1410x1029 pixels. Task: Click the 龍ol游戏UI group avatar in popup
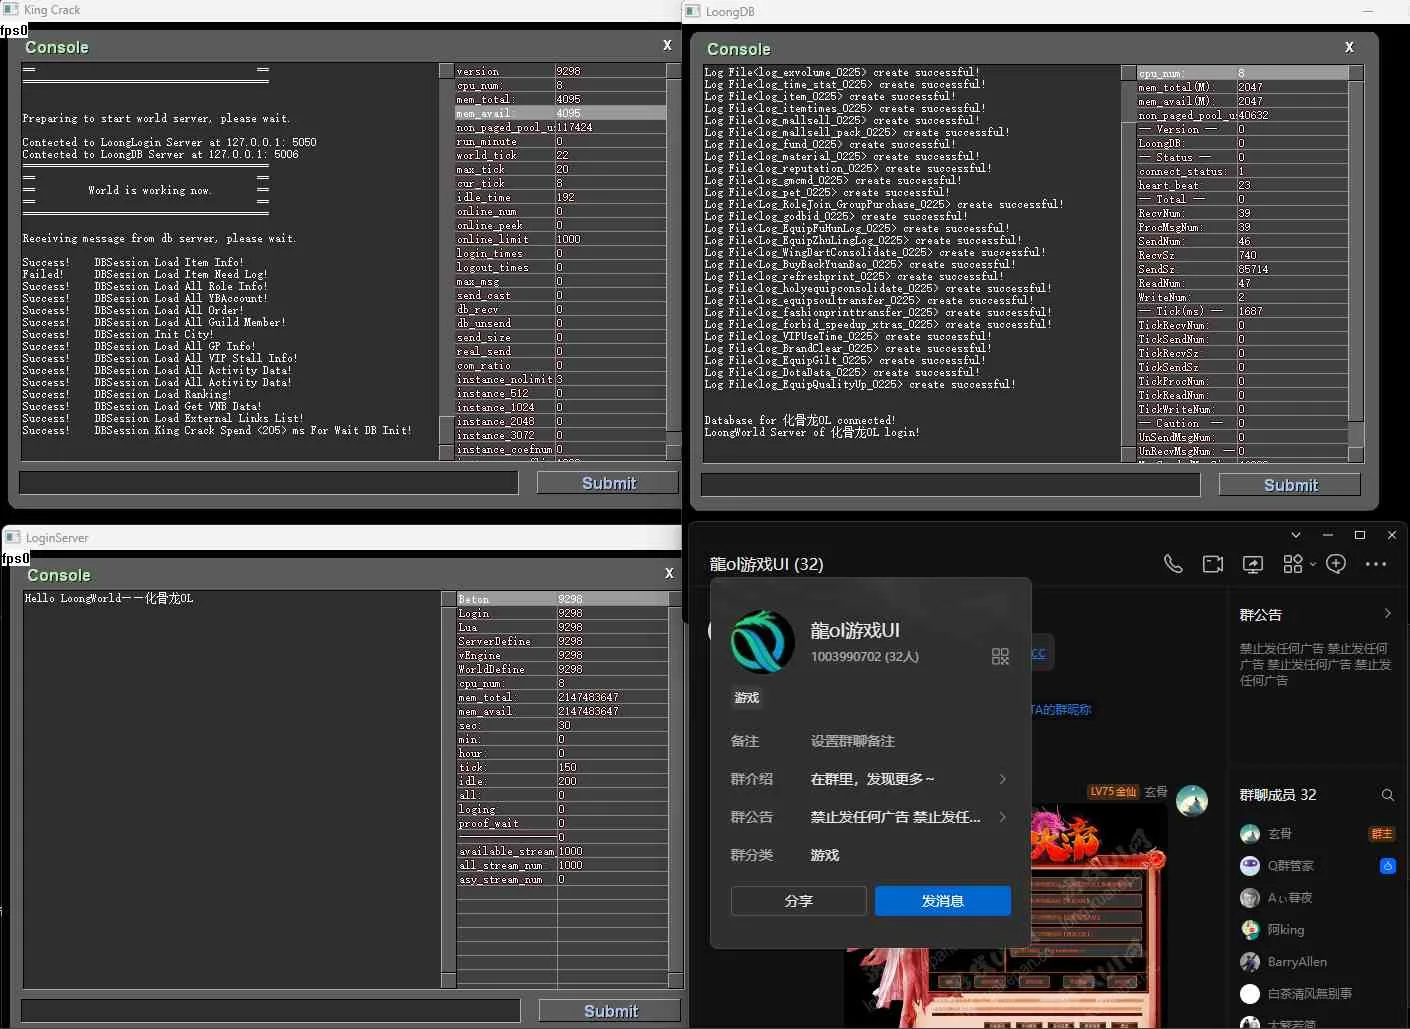[x=763, y=642]
